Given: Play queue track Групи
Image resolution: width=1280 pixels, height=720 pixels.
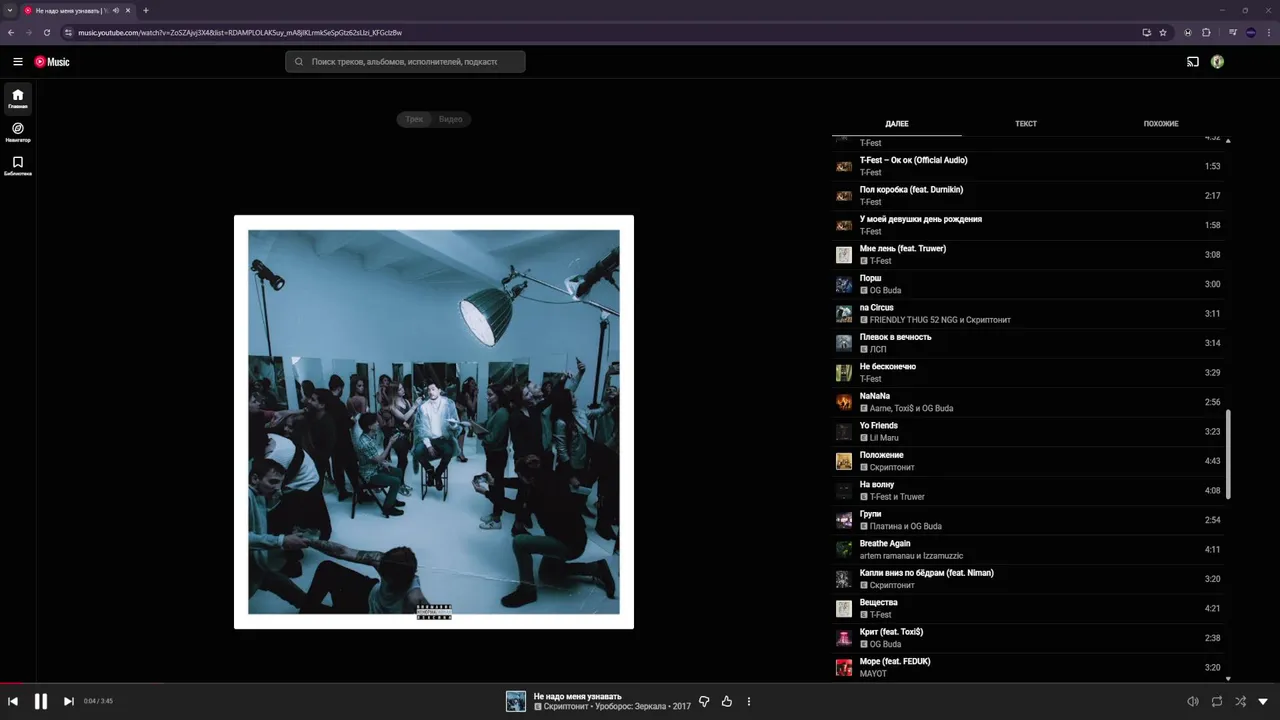Looking at the screenshot, I should (x=1029, y=520).
